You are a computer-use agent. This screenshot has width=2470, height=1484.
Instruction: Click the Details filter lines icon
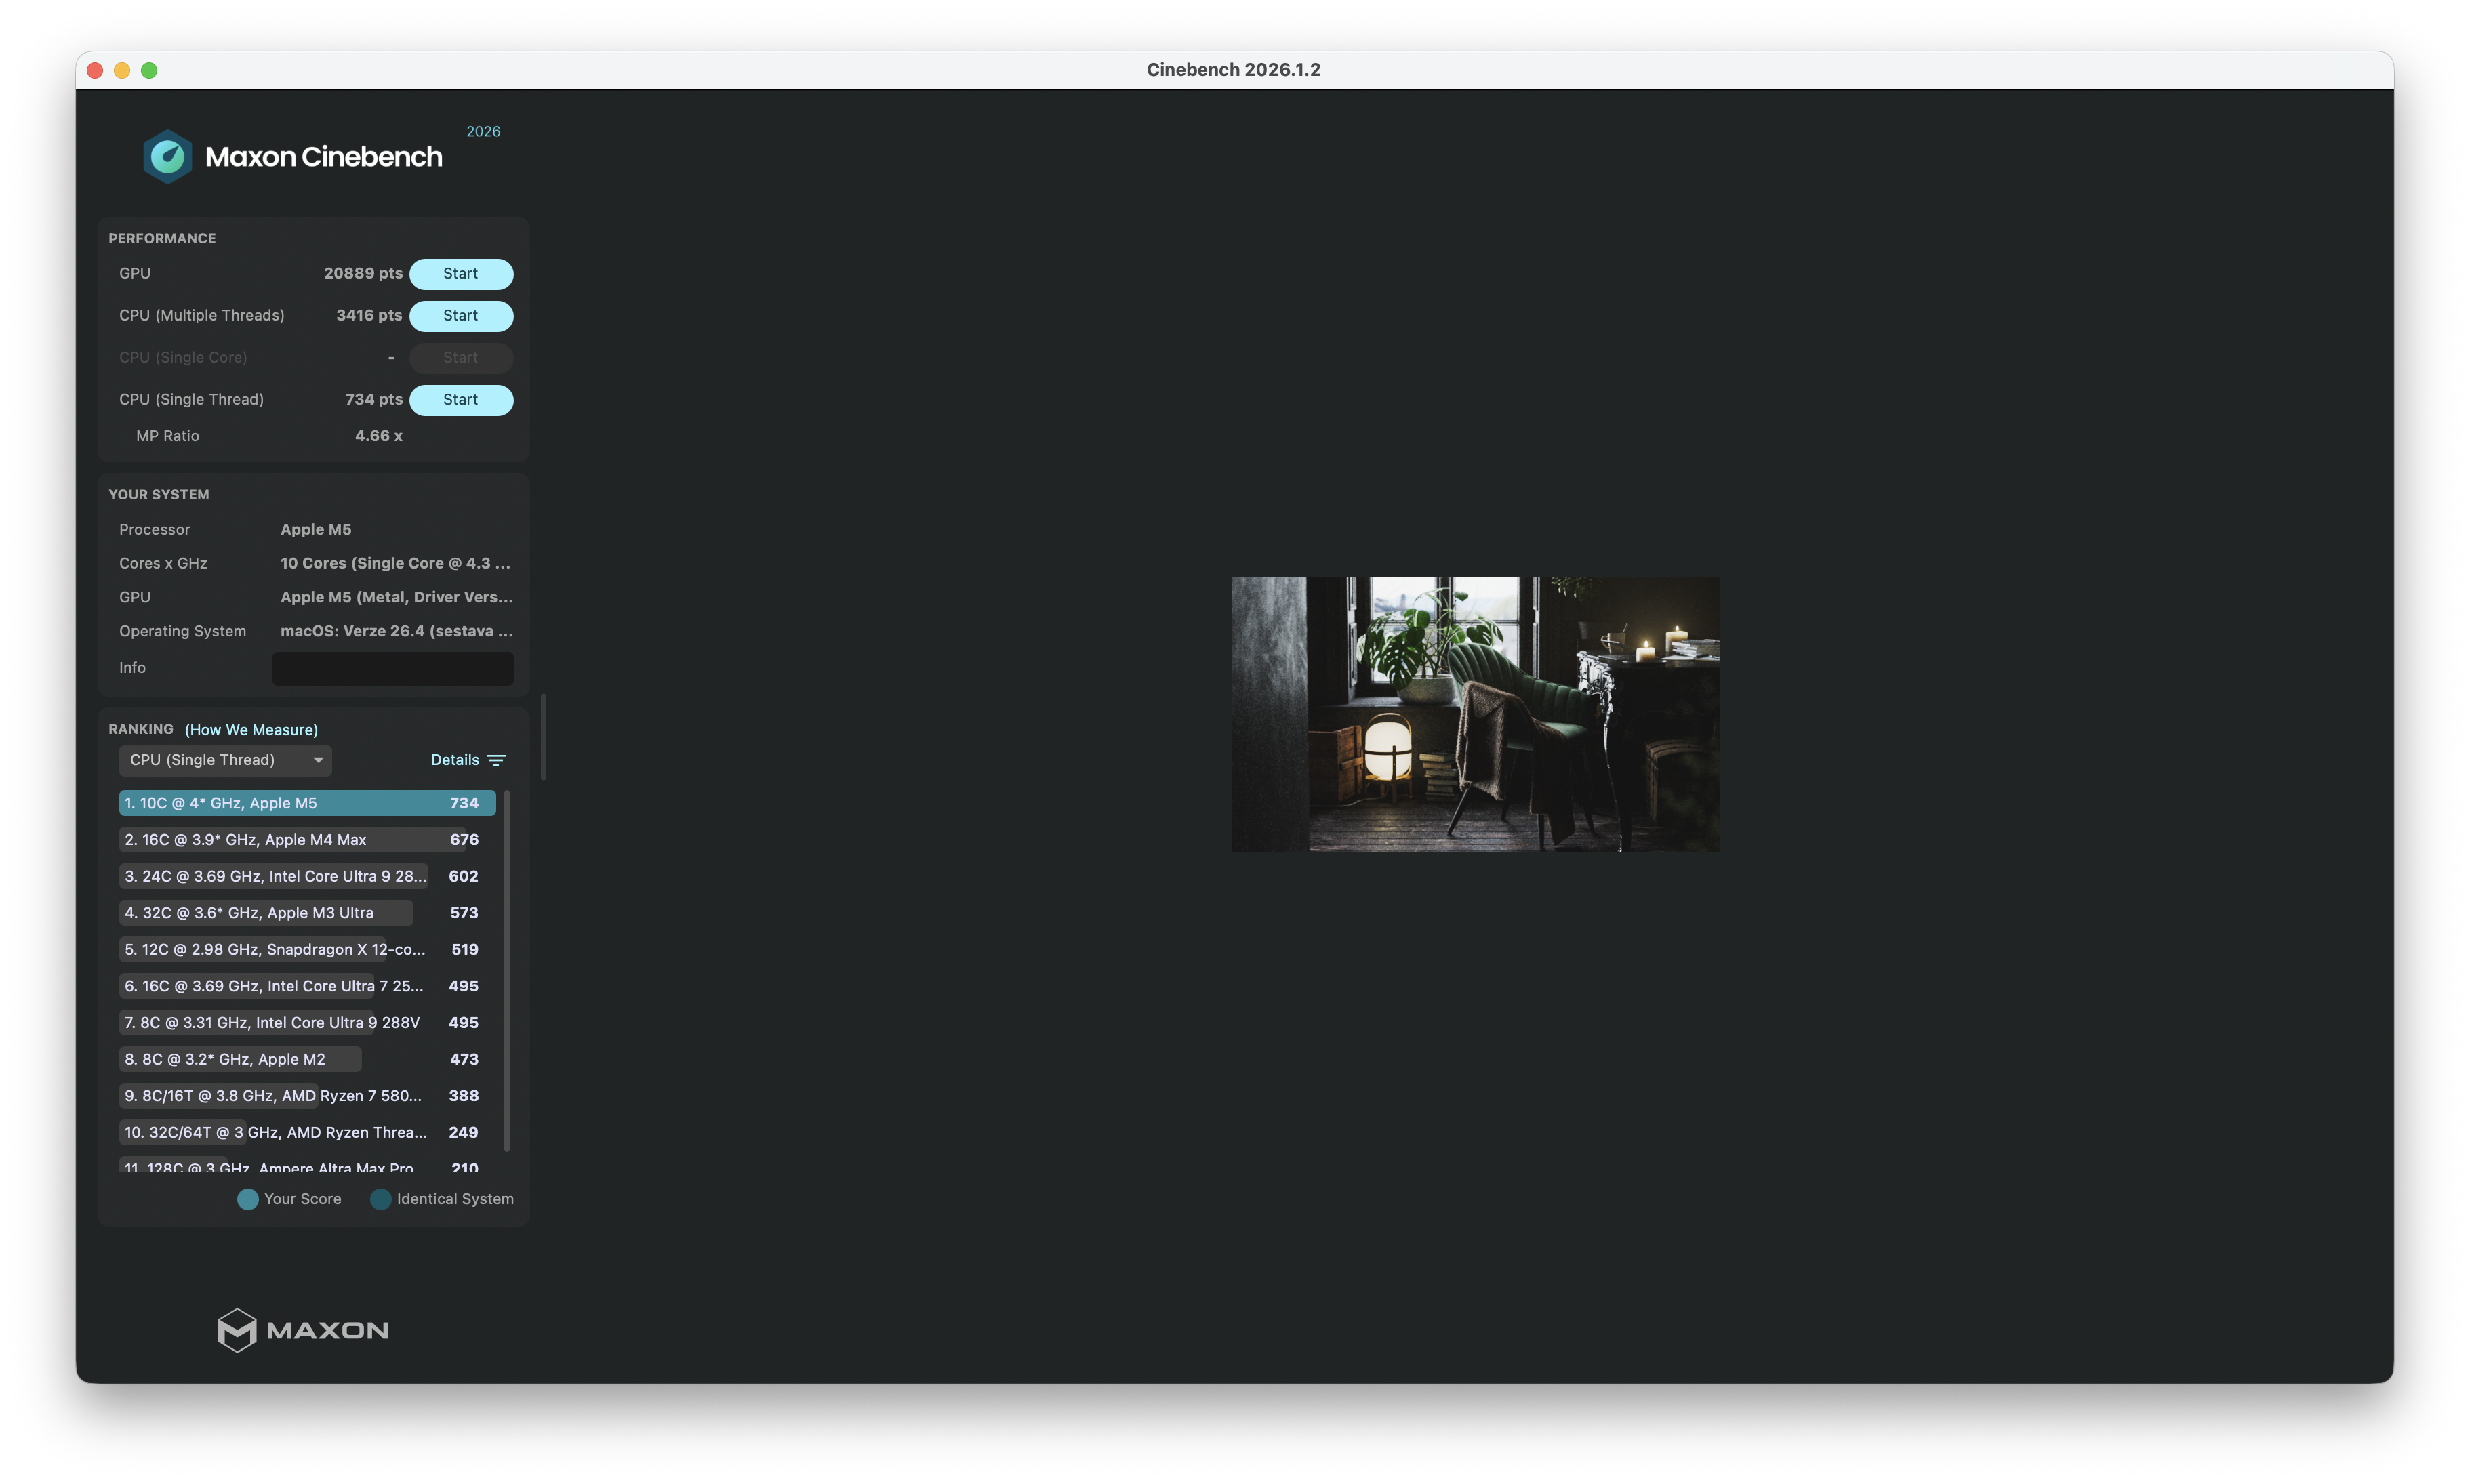(496, 760)
